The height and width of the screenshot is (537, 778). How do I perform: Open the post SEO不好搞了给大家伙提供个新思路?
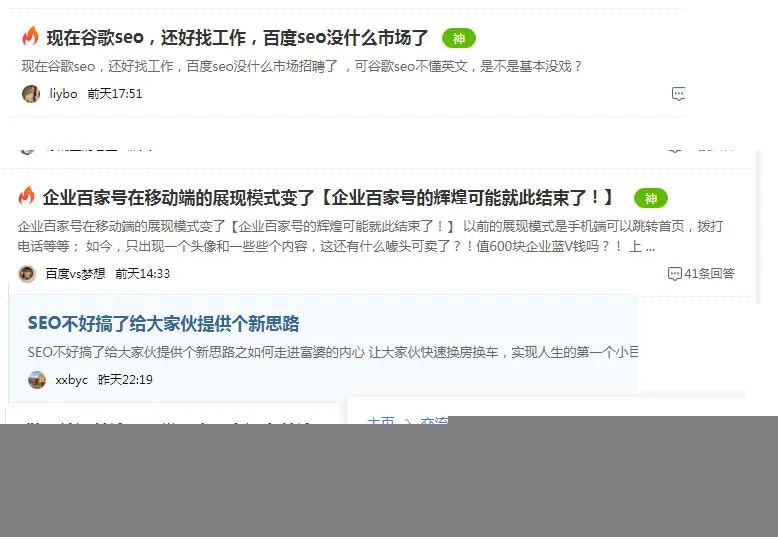(x=163, y=324)
